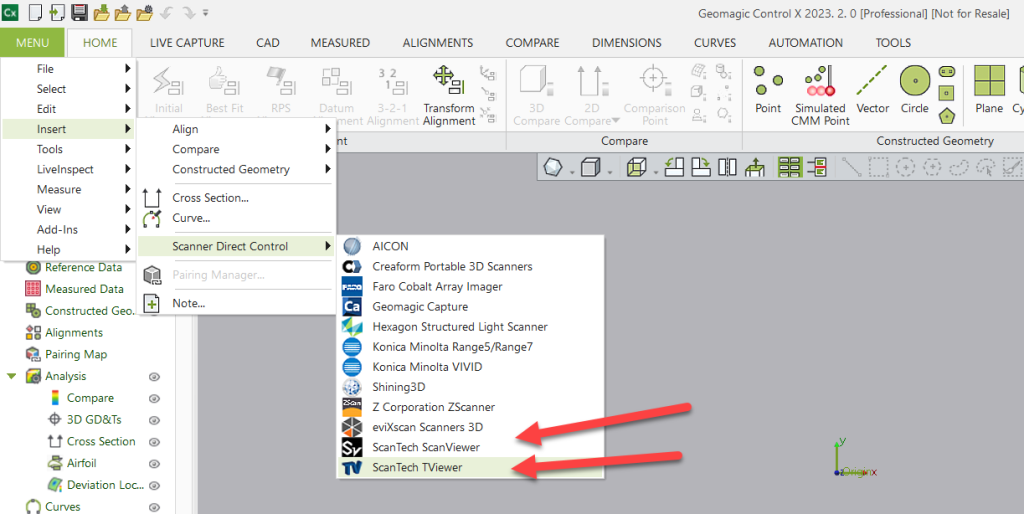Click the green MENU button
Viewport: 1024px width, 514px height.
pyautogui.click(x=32, y=42)
